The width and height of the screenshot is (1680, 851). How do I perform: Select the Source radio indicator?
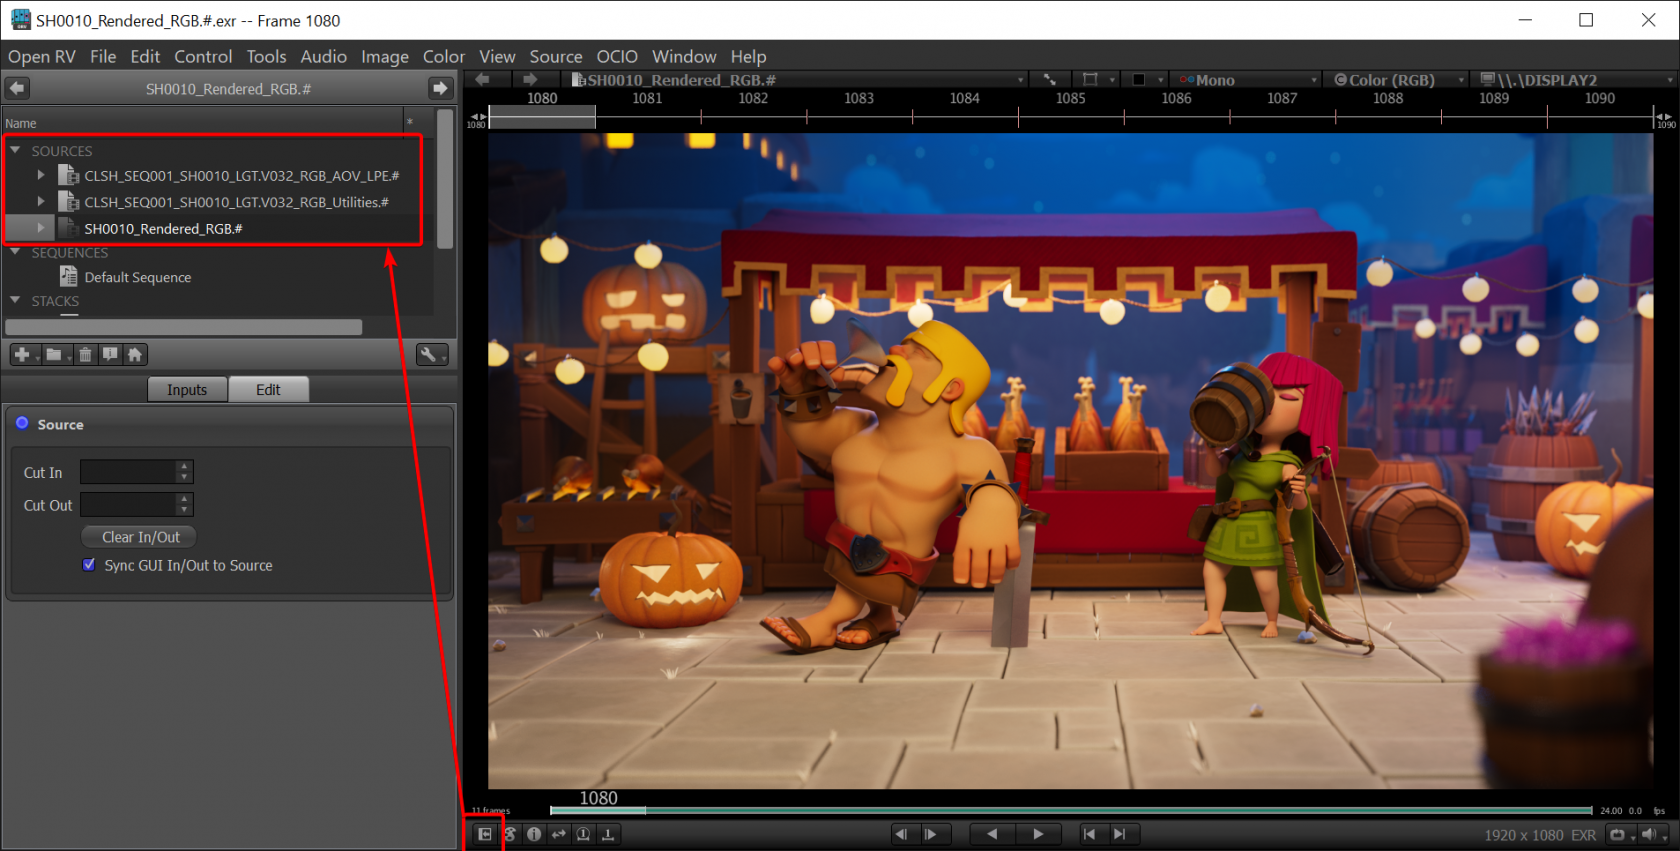[22, 423]
